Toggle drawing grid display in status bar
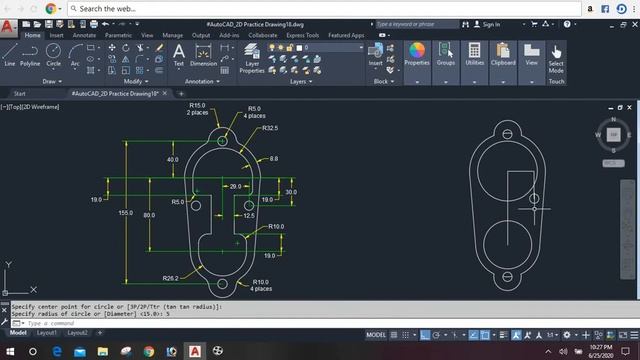 point(394,335)
